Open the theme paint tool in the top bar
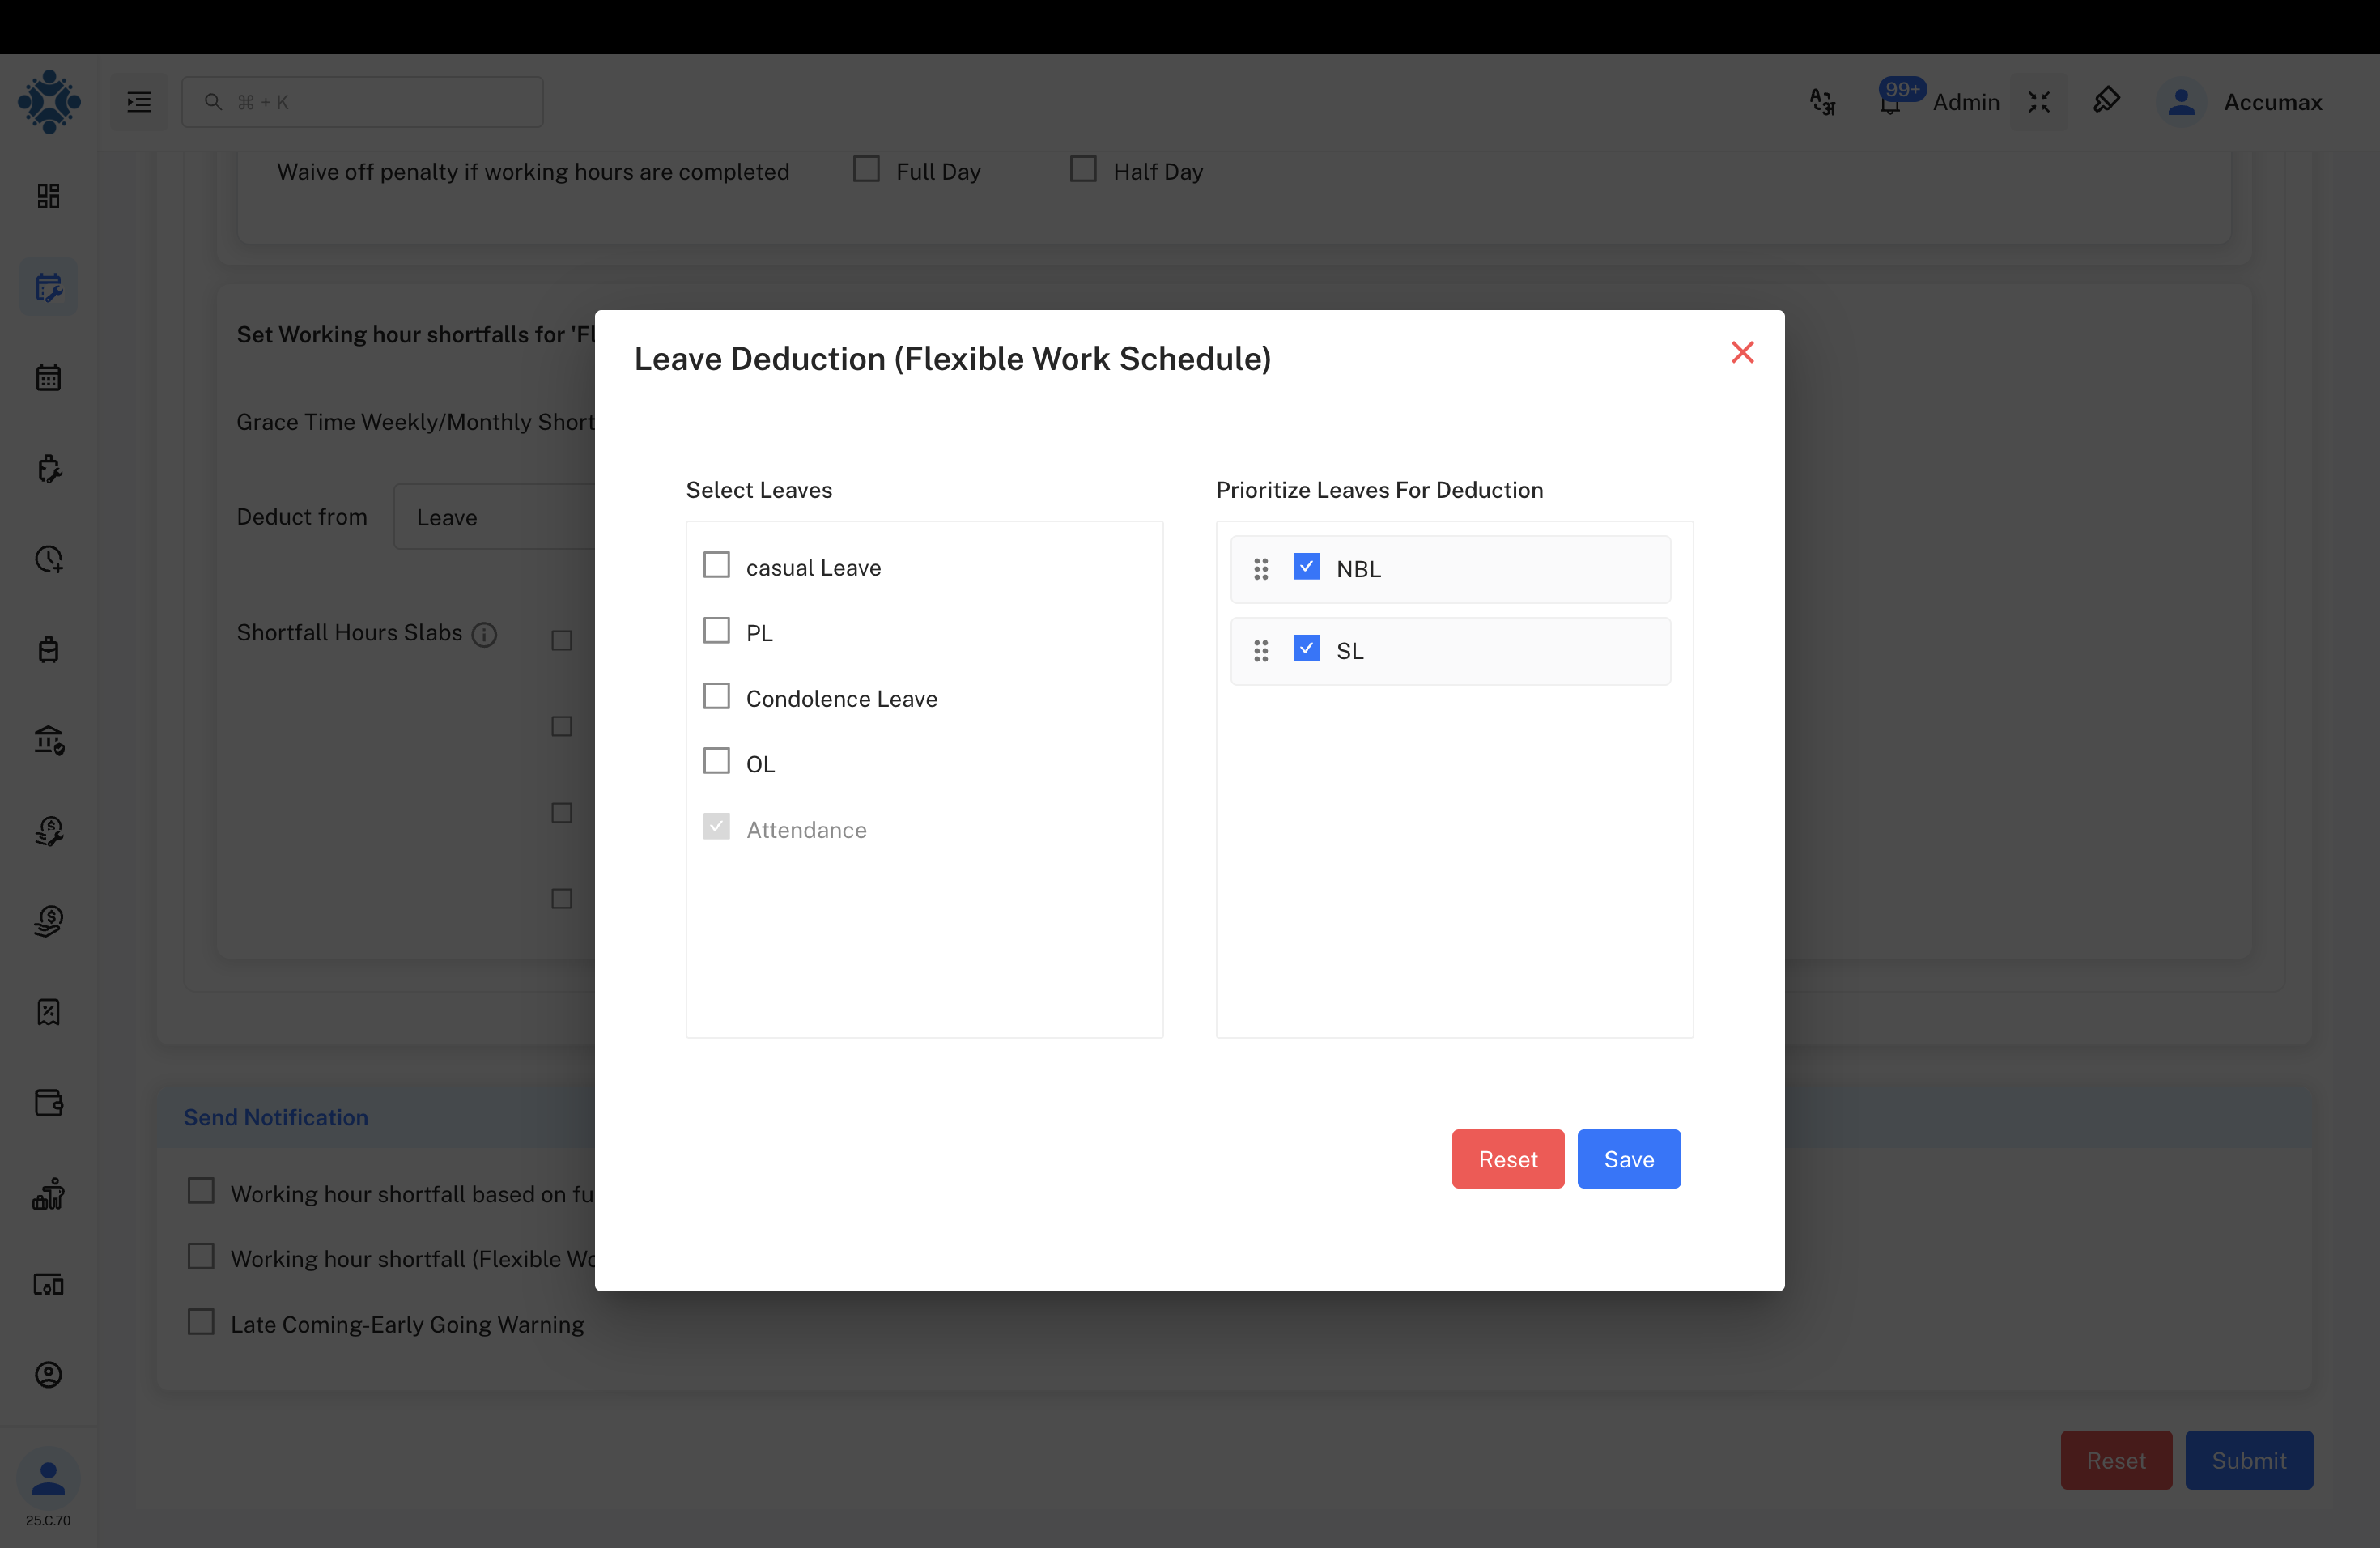 2108,100
